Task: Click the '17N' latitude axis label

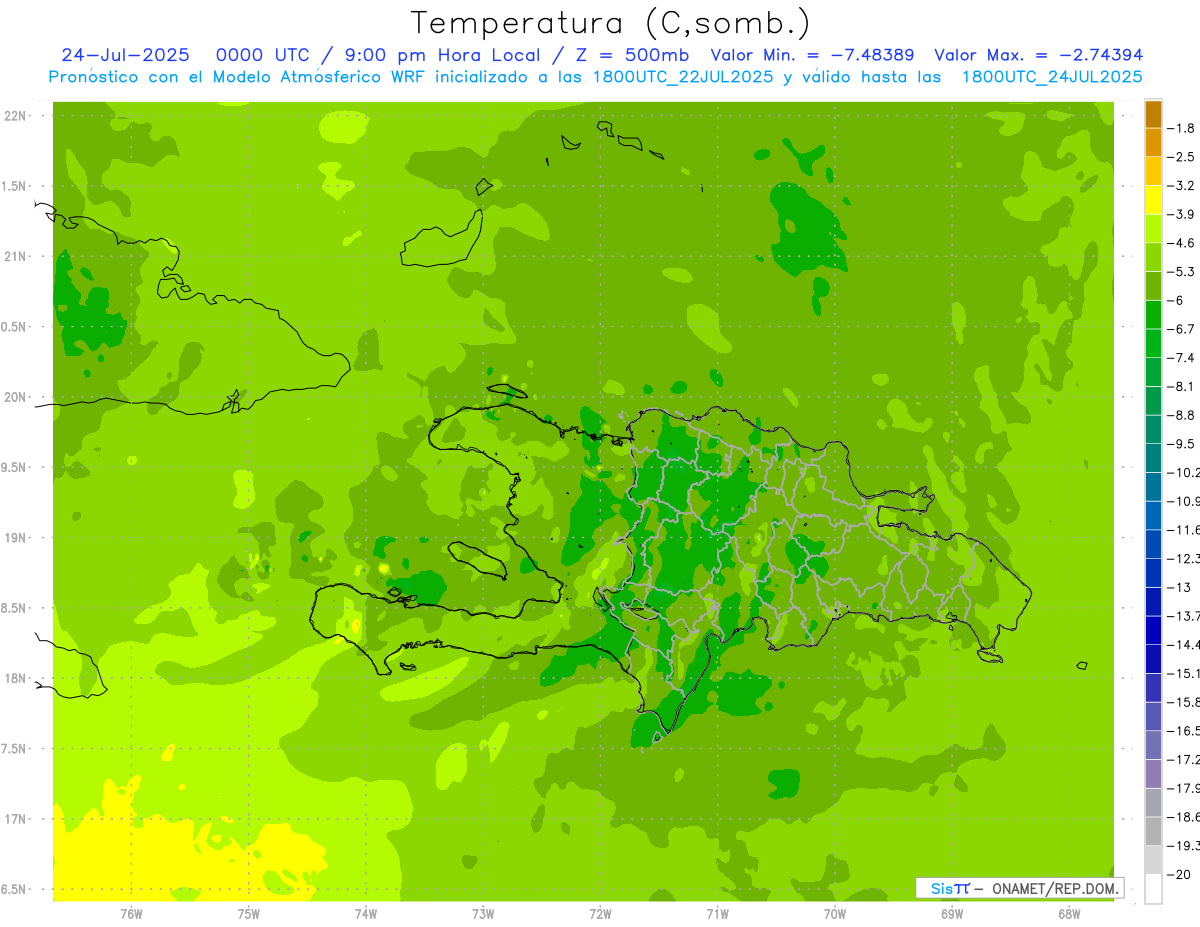Action: [15, 819]
